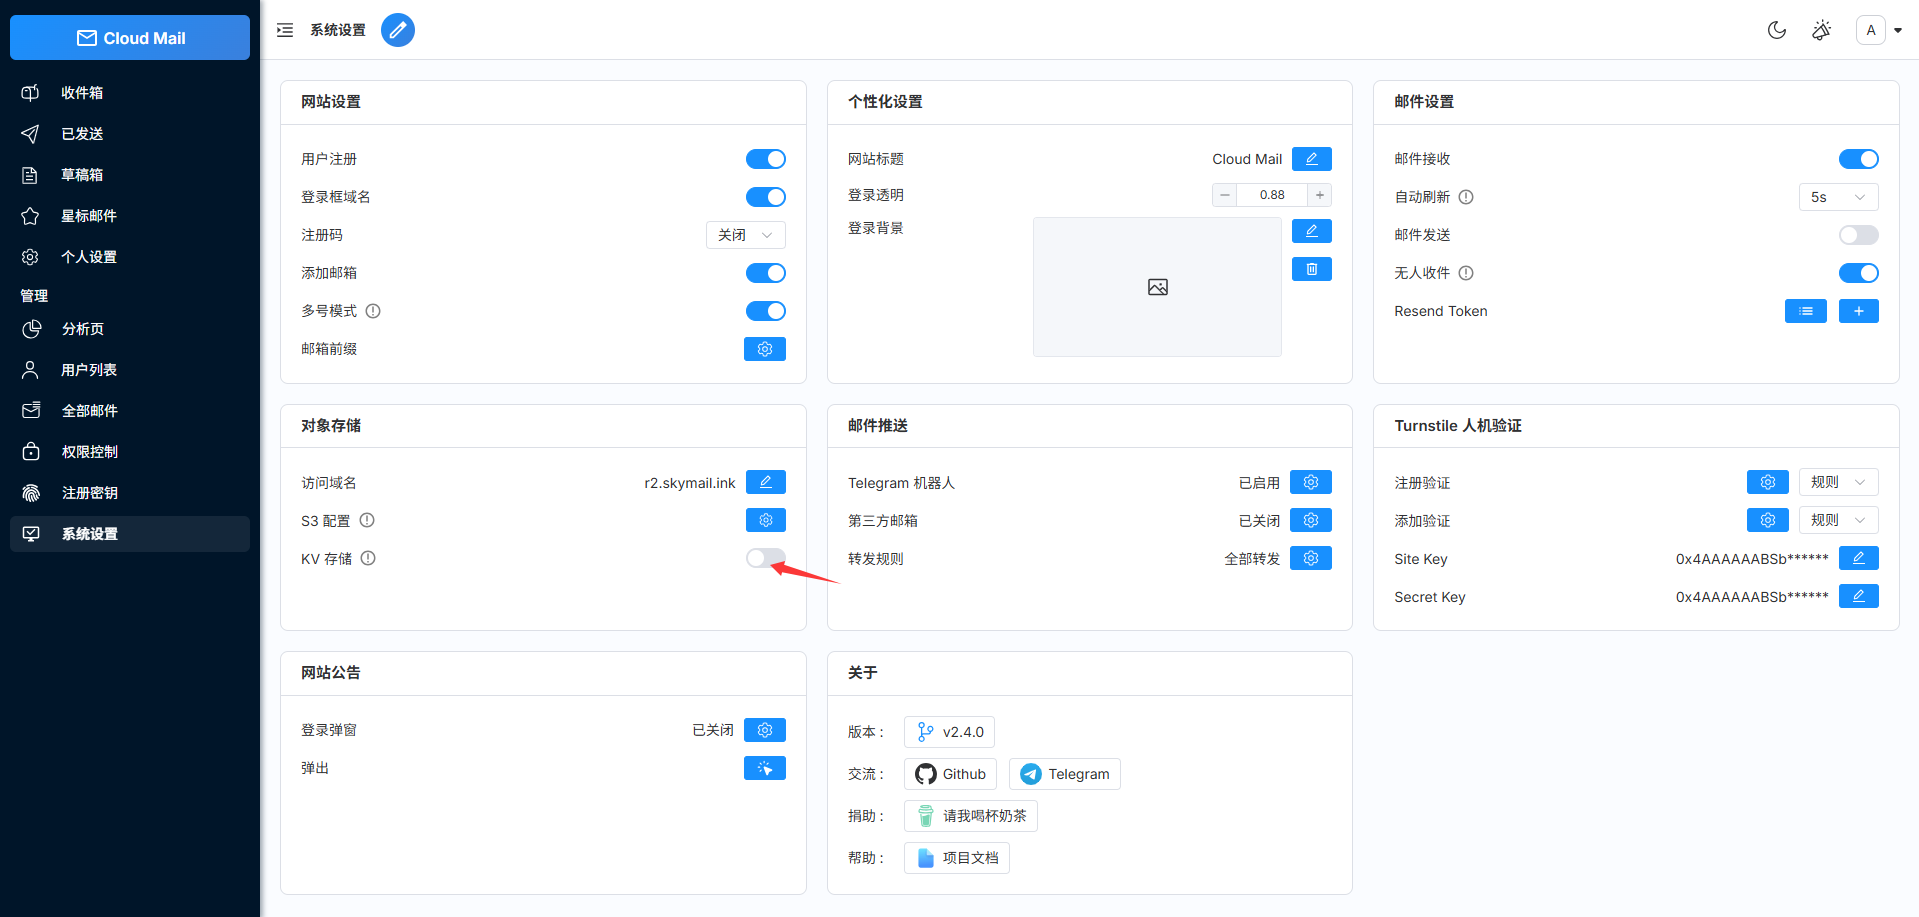Open 用户列表 in the sidebar

pos(89,370)
